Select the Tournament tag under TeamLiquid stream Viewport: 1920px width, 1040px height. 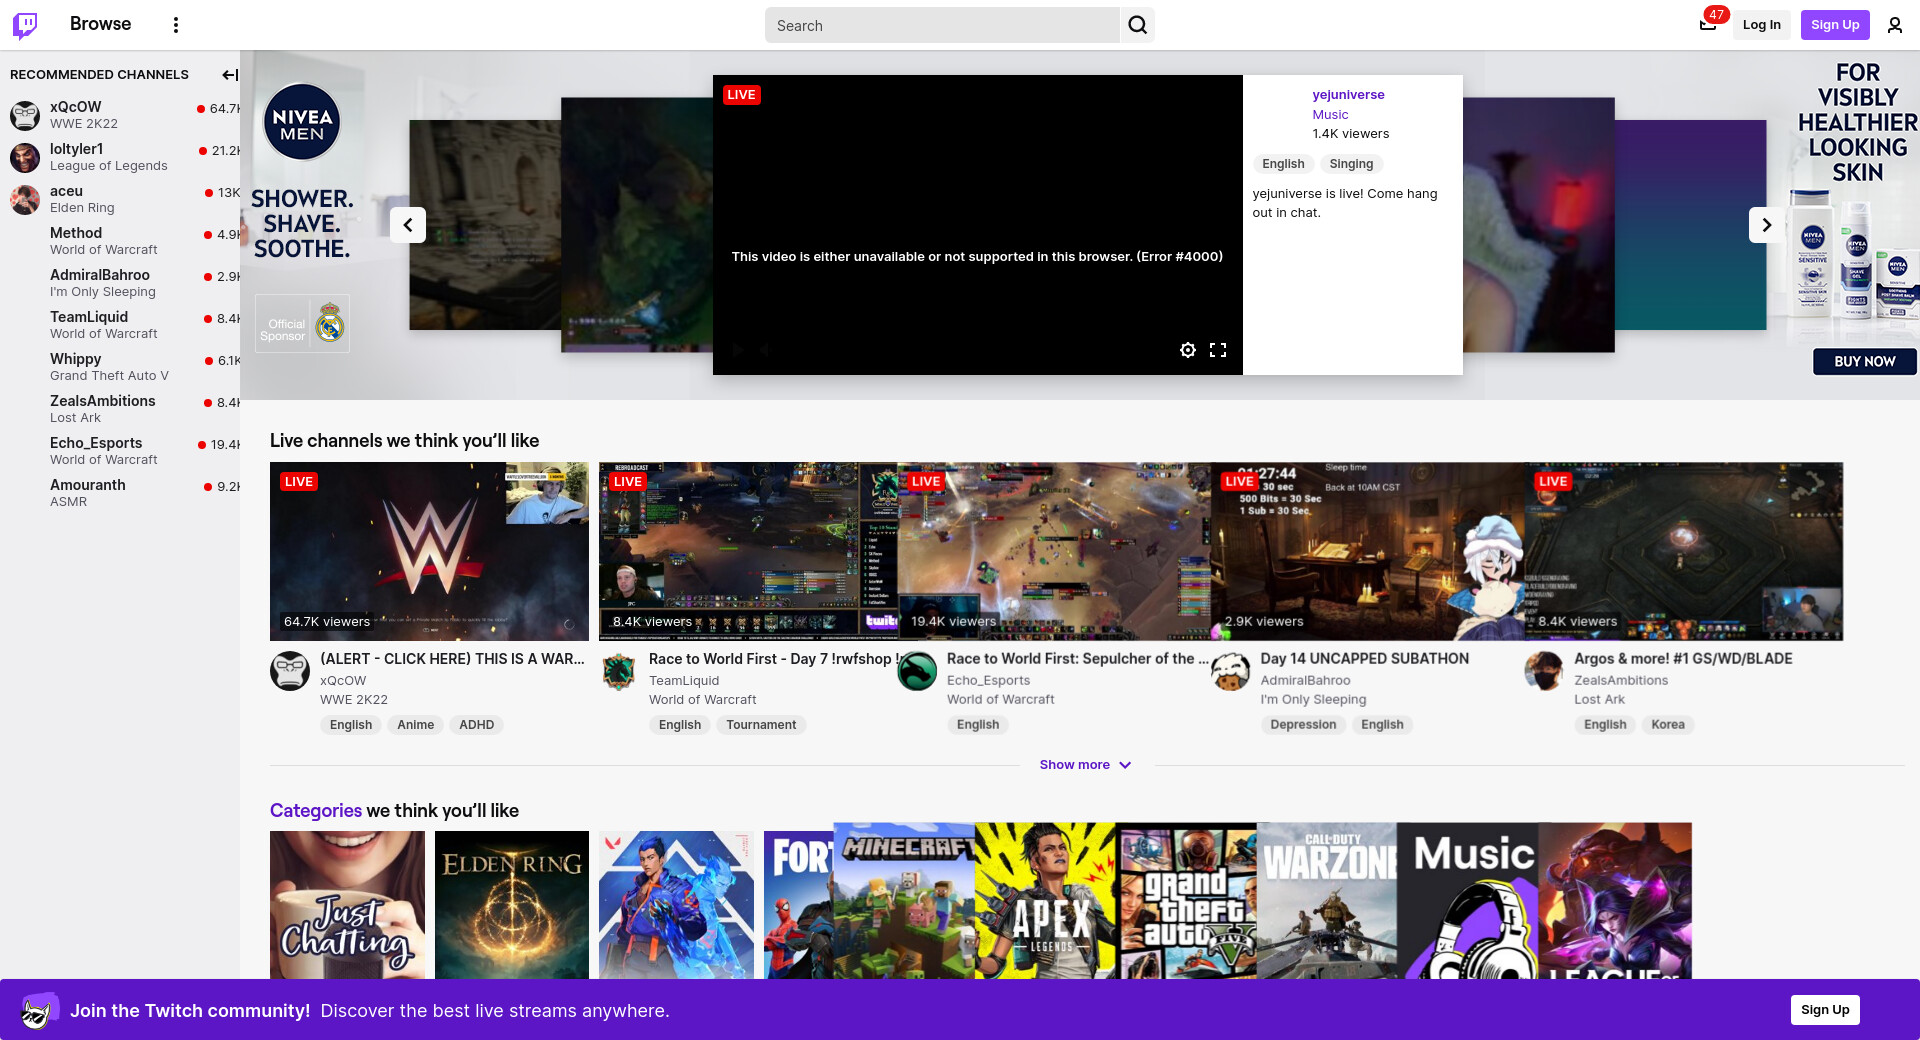point(761,725)
